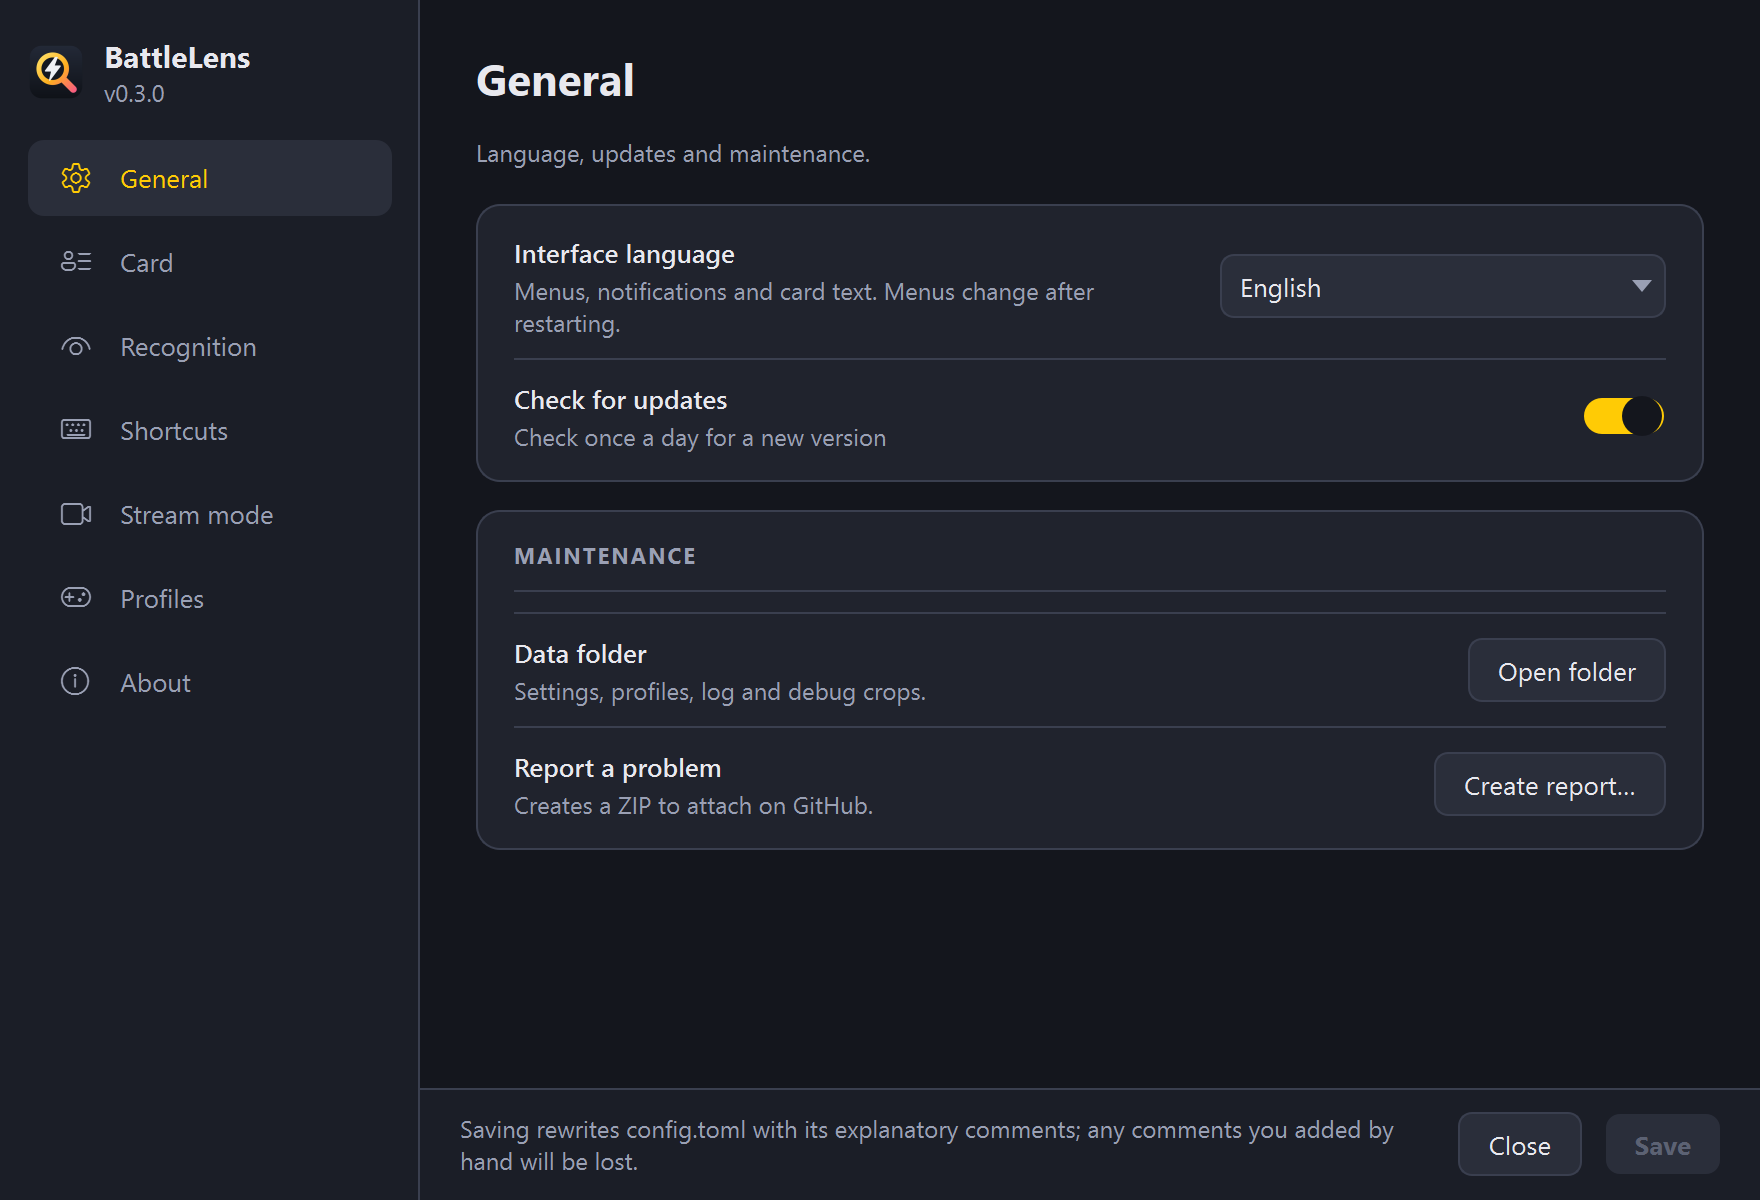Screen dimensions: 1760x1200
Task: Click the Create report... button
Action: pos(1549,784)
